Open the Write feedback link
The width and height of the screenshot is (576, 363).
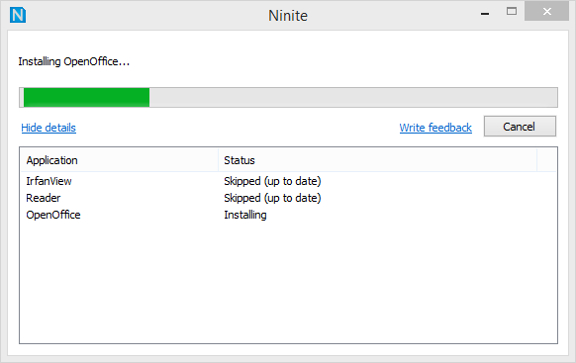pyautogui.click(x=435, y=127)
